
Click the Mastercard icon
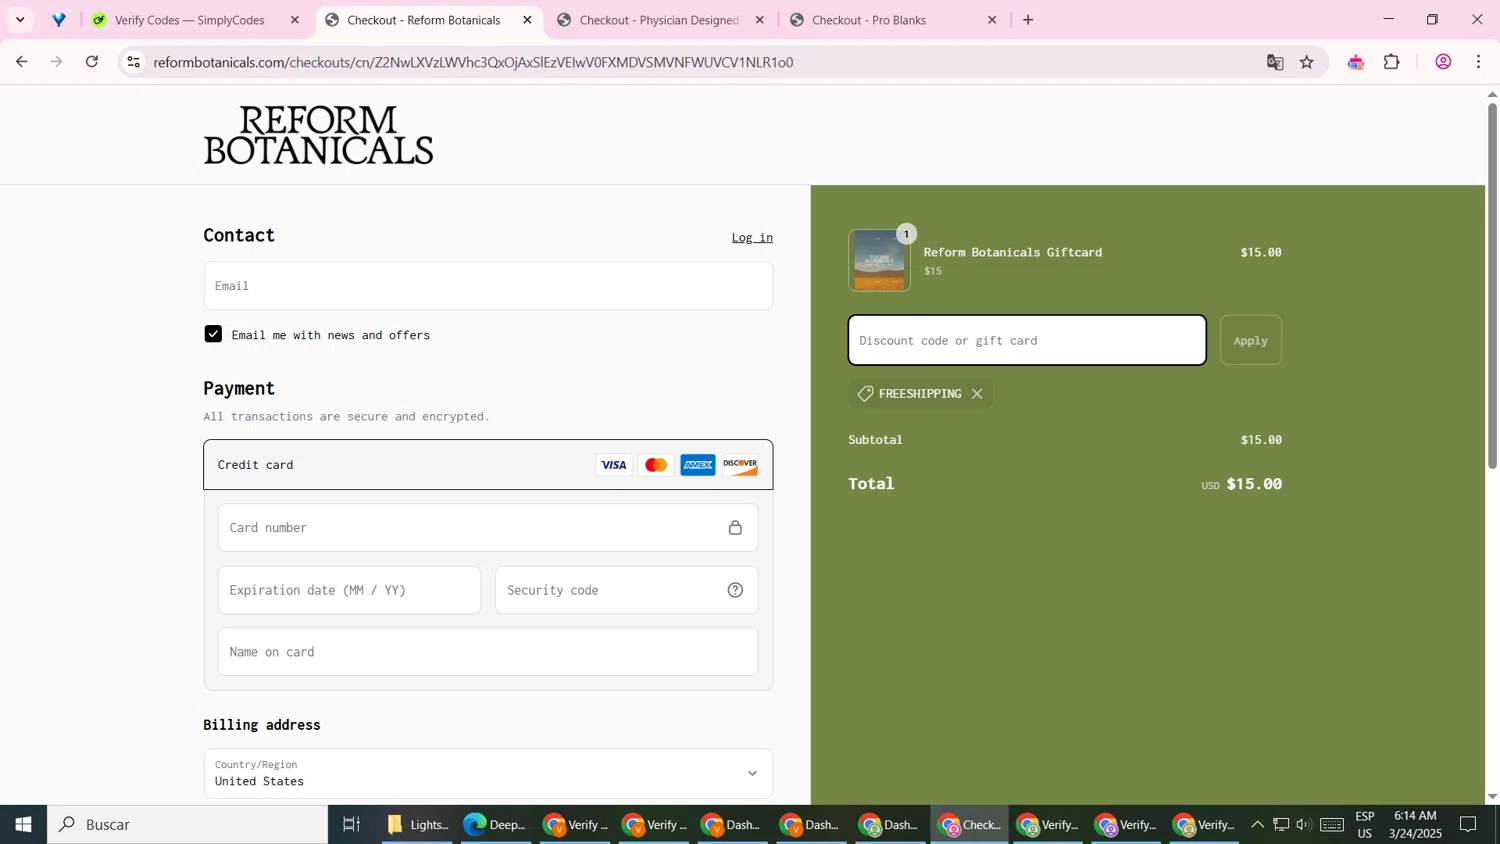click(656, 465)
